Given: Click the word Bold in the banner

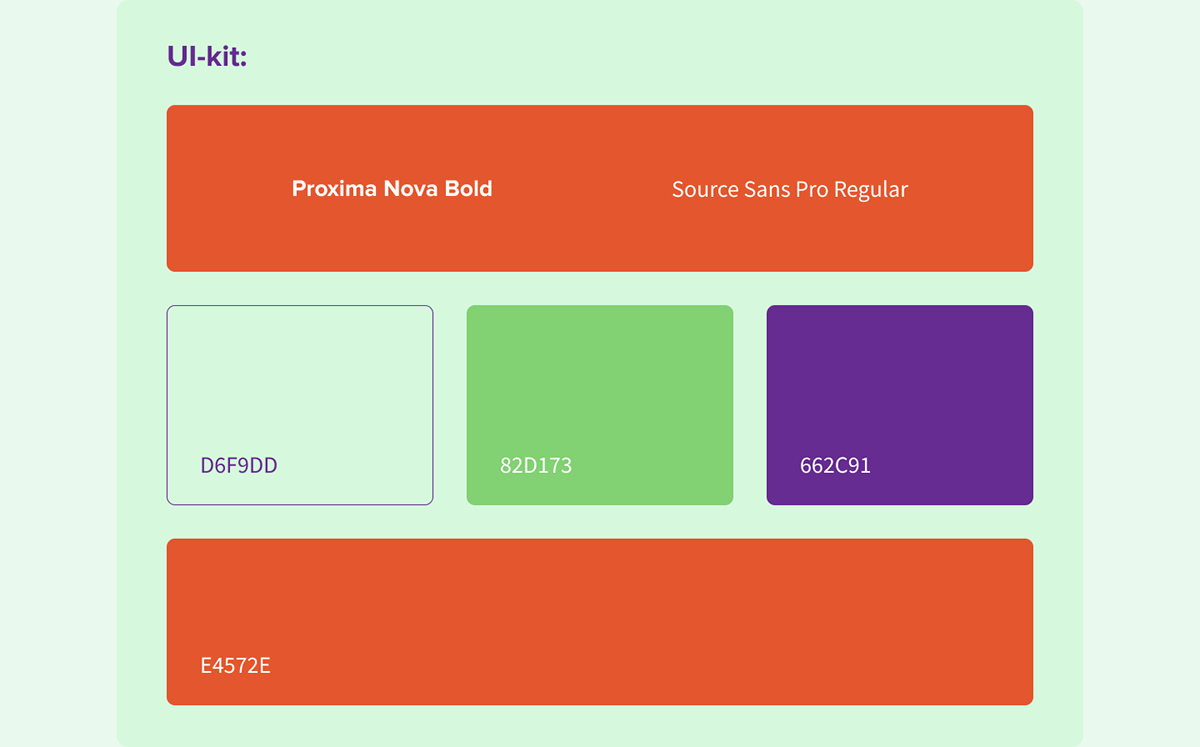Looking at the screenshot, I should point(468,188).
